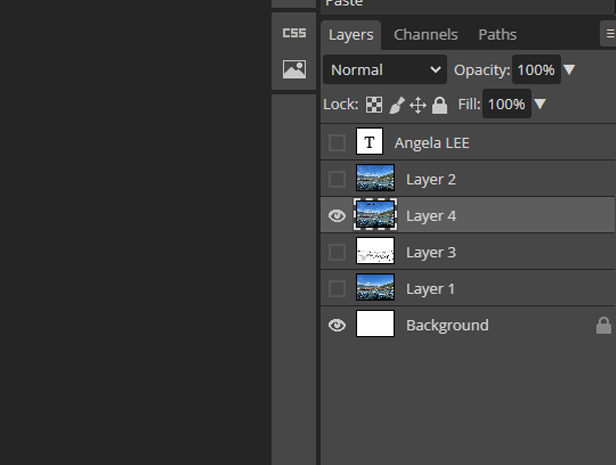The width and height of the screenshot is (616, 465).
Task: Enable lock transparent pixels checkerboard icon
Action: [374, 105]
